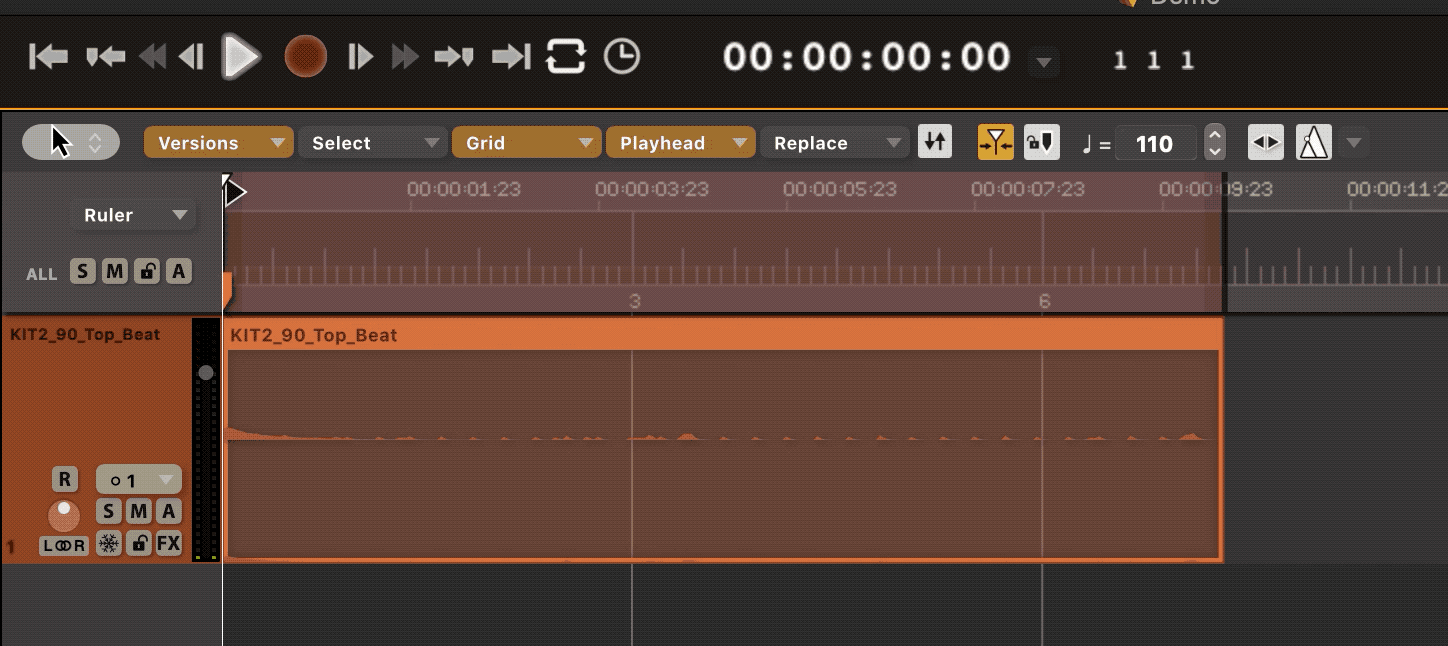Click the tempo value field 110

click(1156, 143)
